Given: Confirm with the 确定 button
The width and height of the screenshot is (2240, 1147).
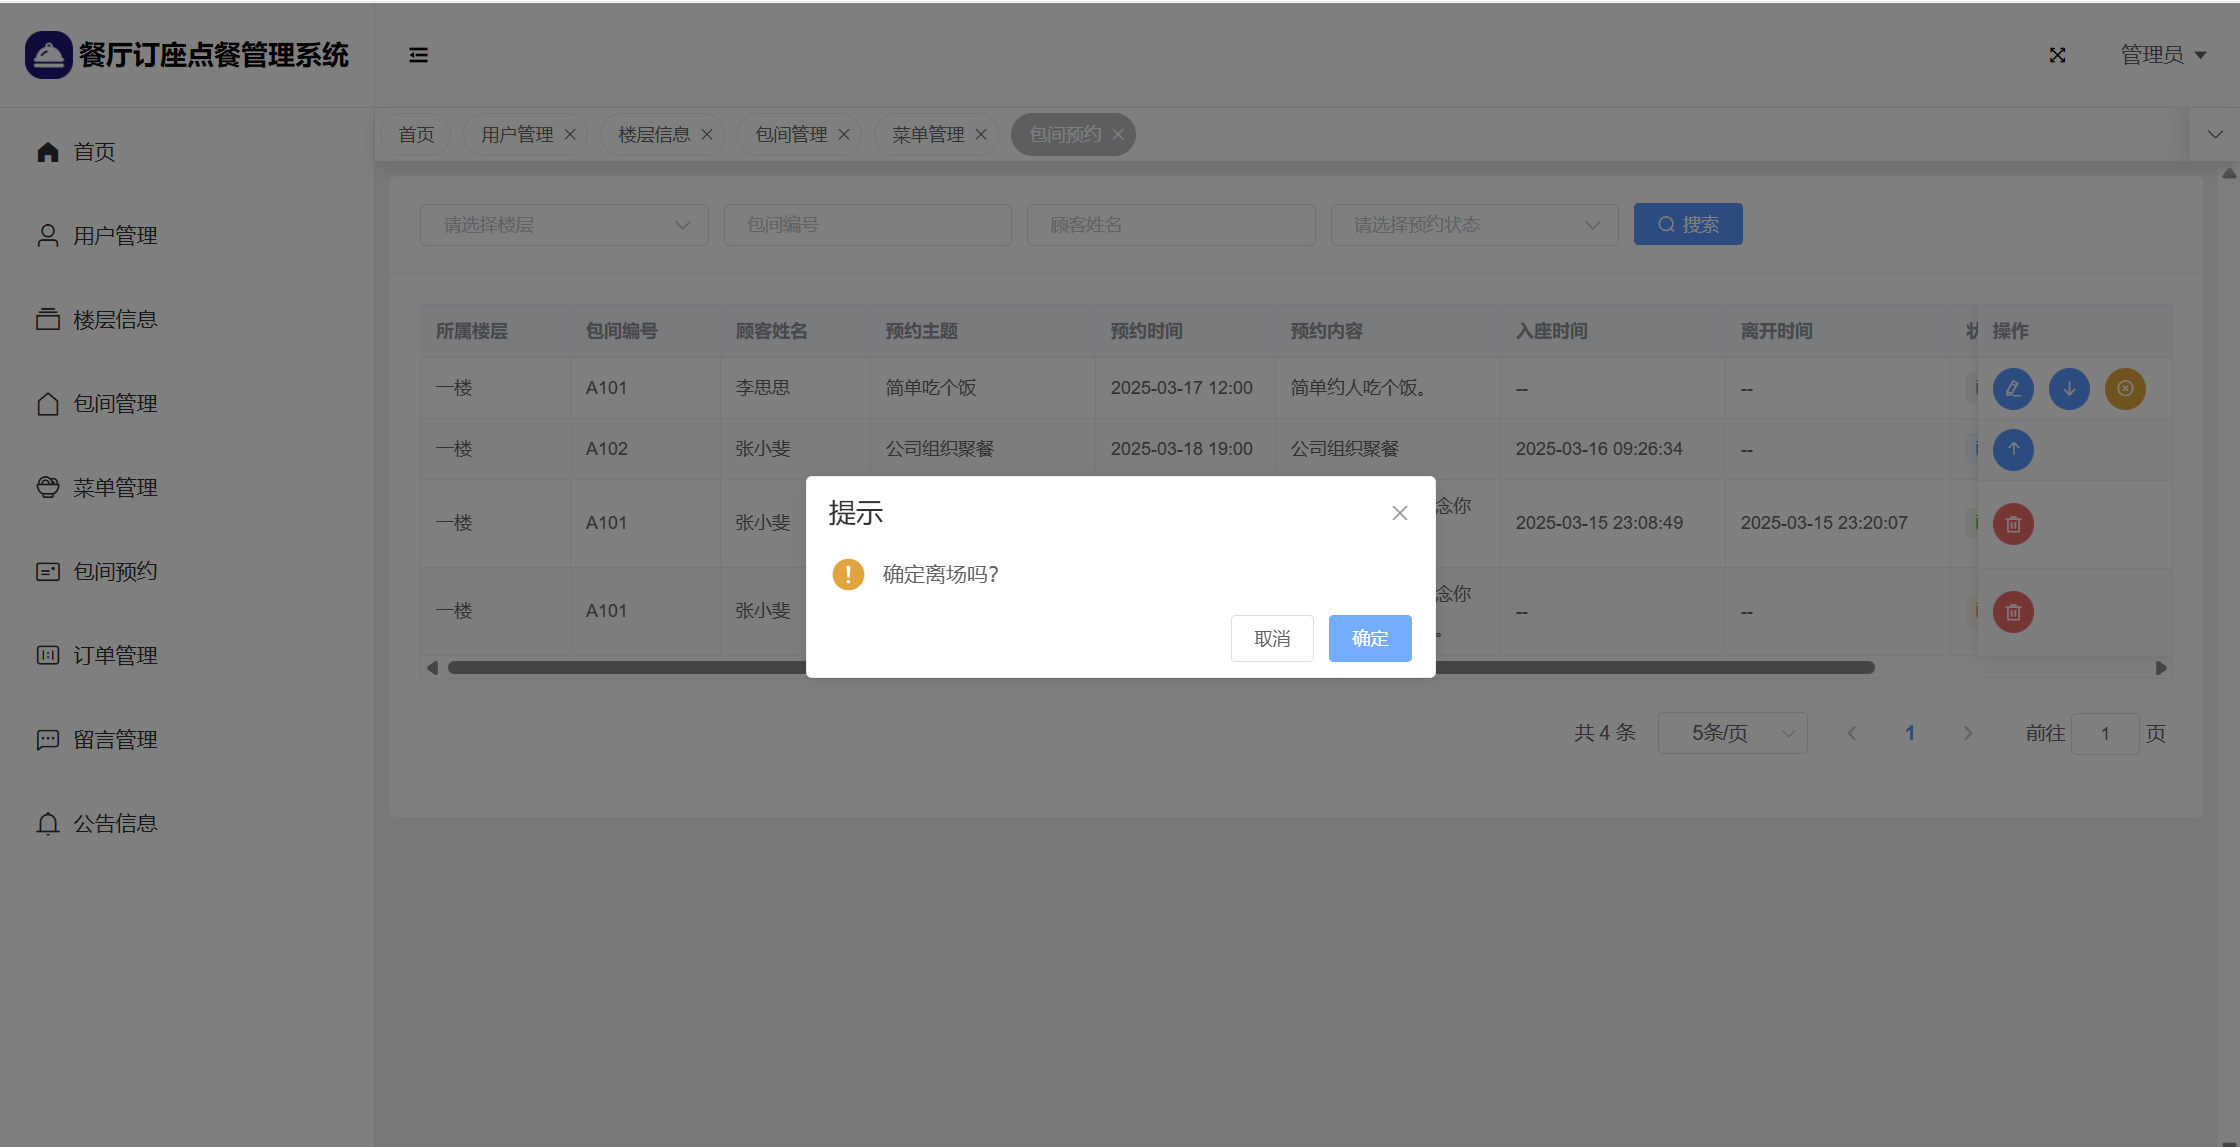Looking at the screenshot, I should [x=1369, y=638].
